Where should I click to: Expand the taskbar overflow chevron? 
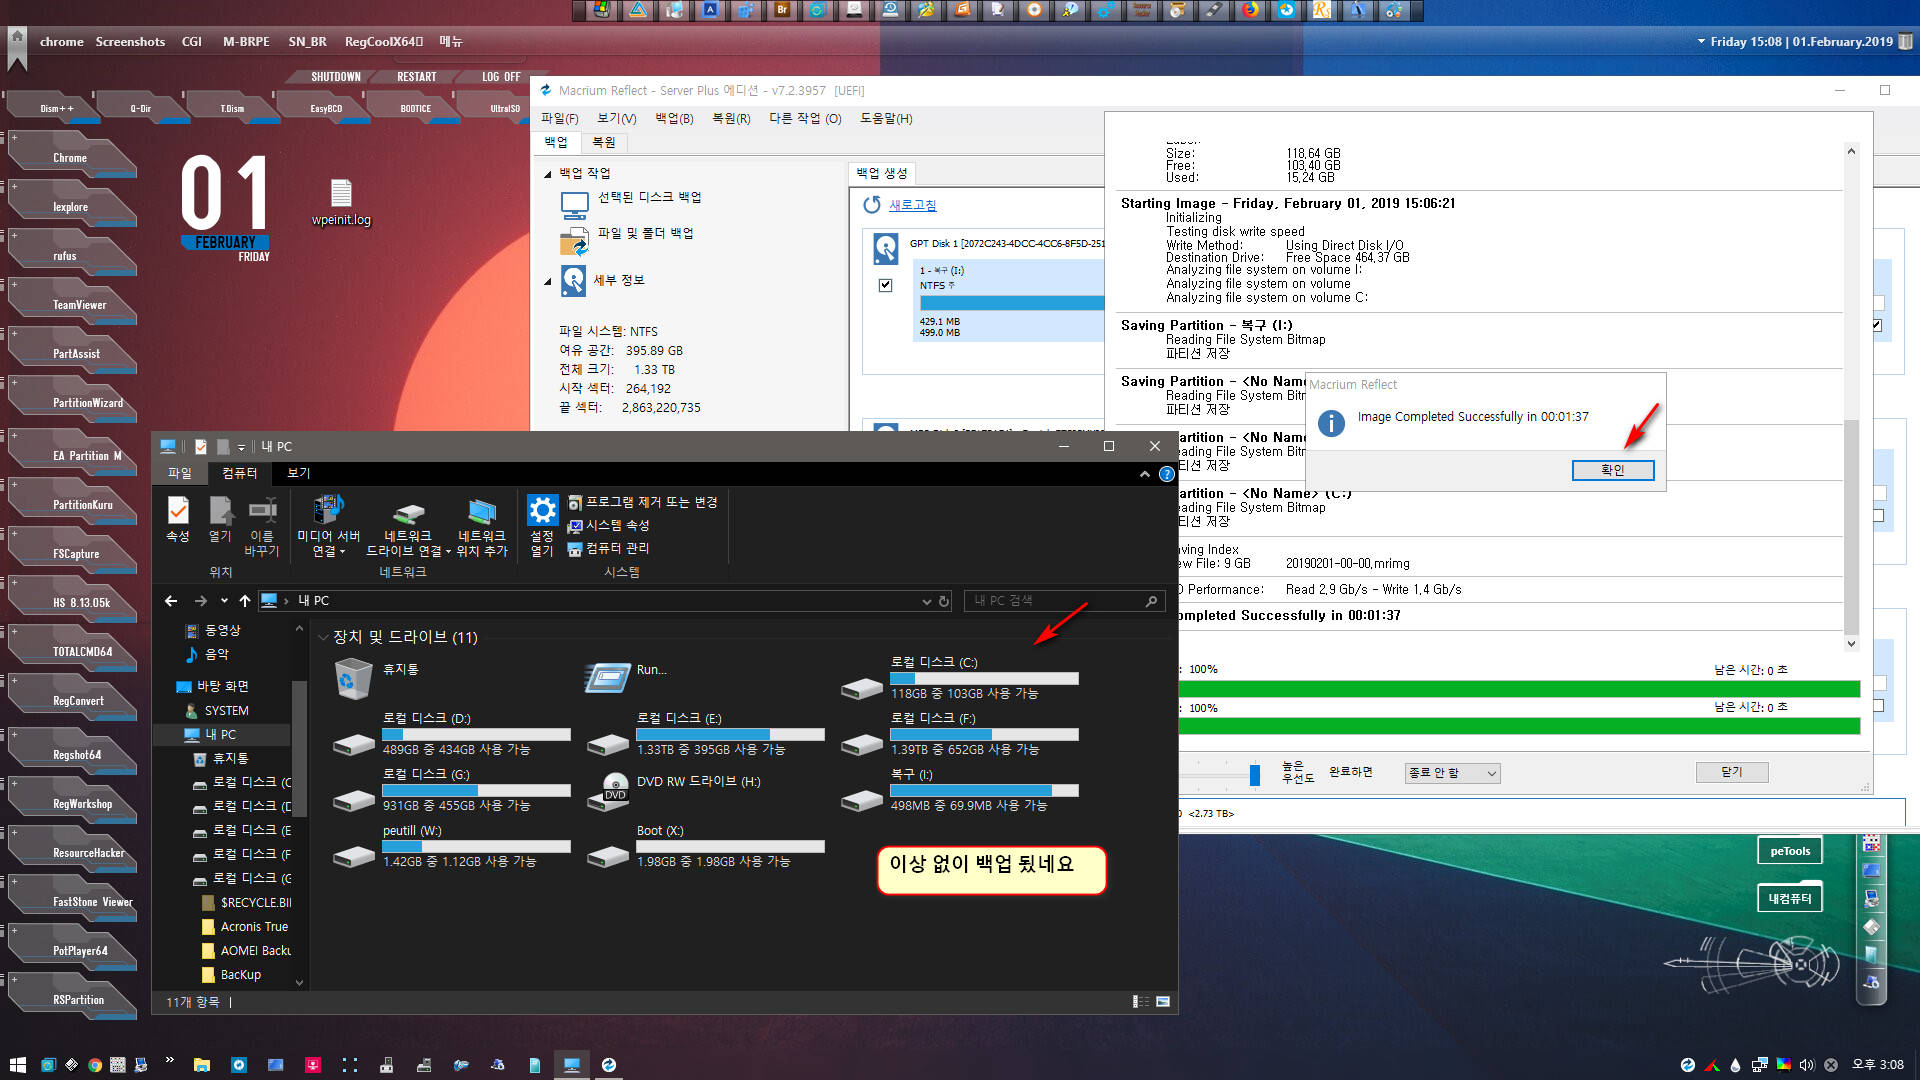click(x=169, y=1060)
